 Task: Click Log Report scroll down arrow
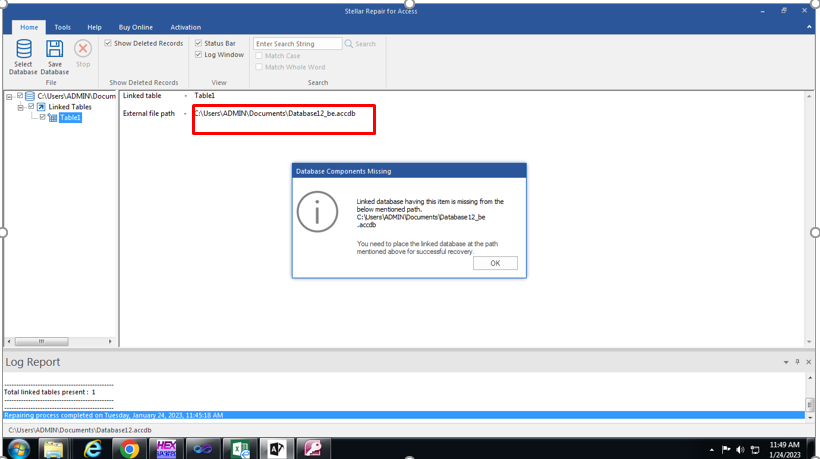click(x=810, y=418)
